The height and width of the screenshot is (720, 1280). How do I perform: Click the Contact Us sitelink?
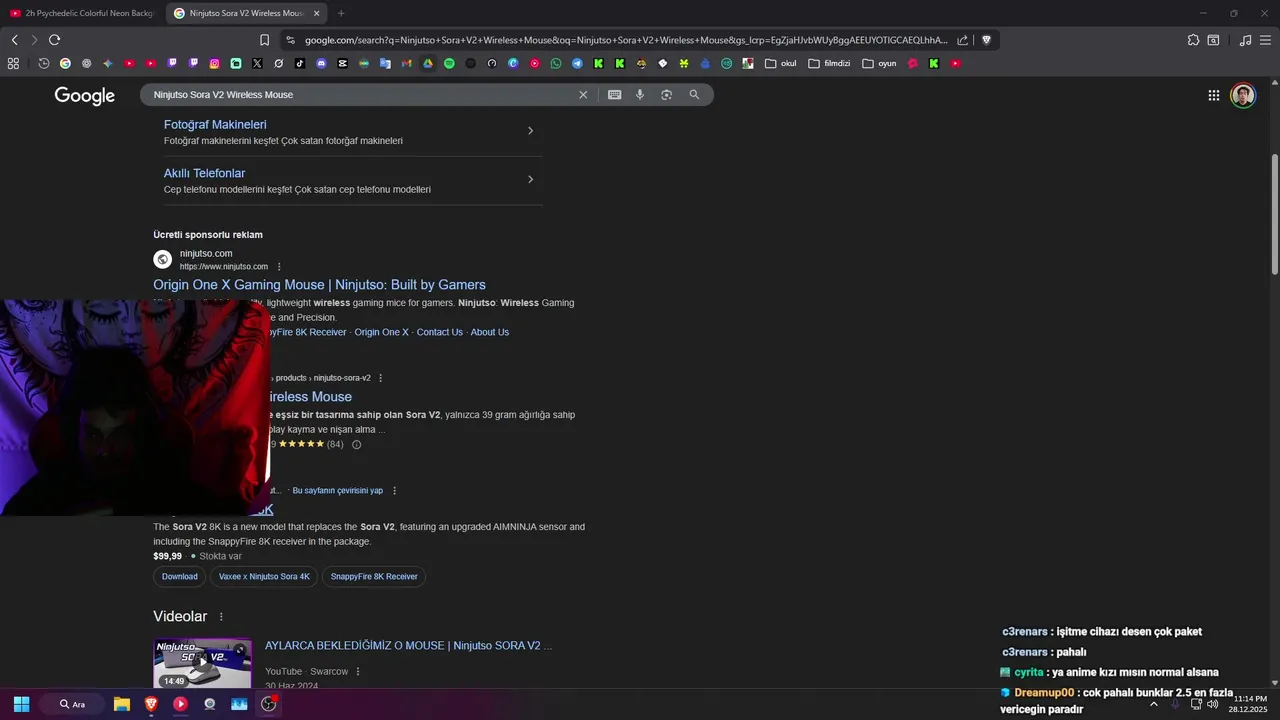coord(439,332)
